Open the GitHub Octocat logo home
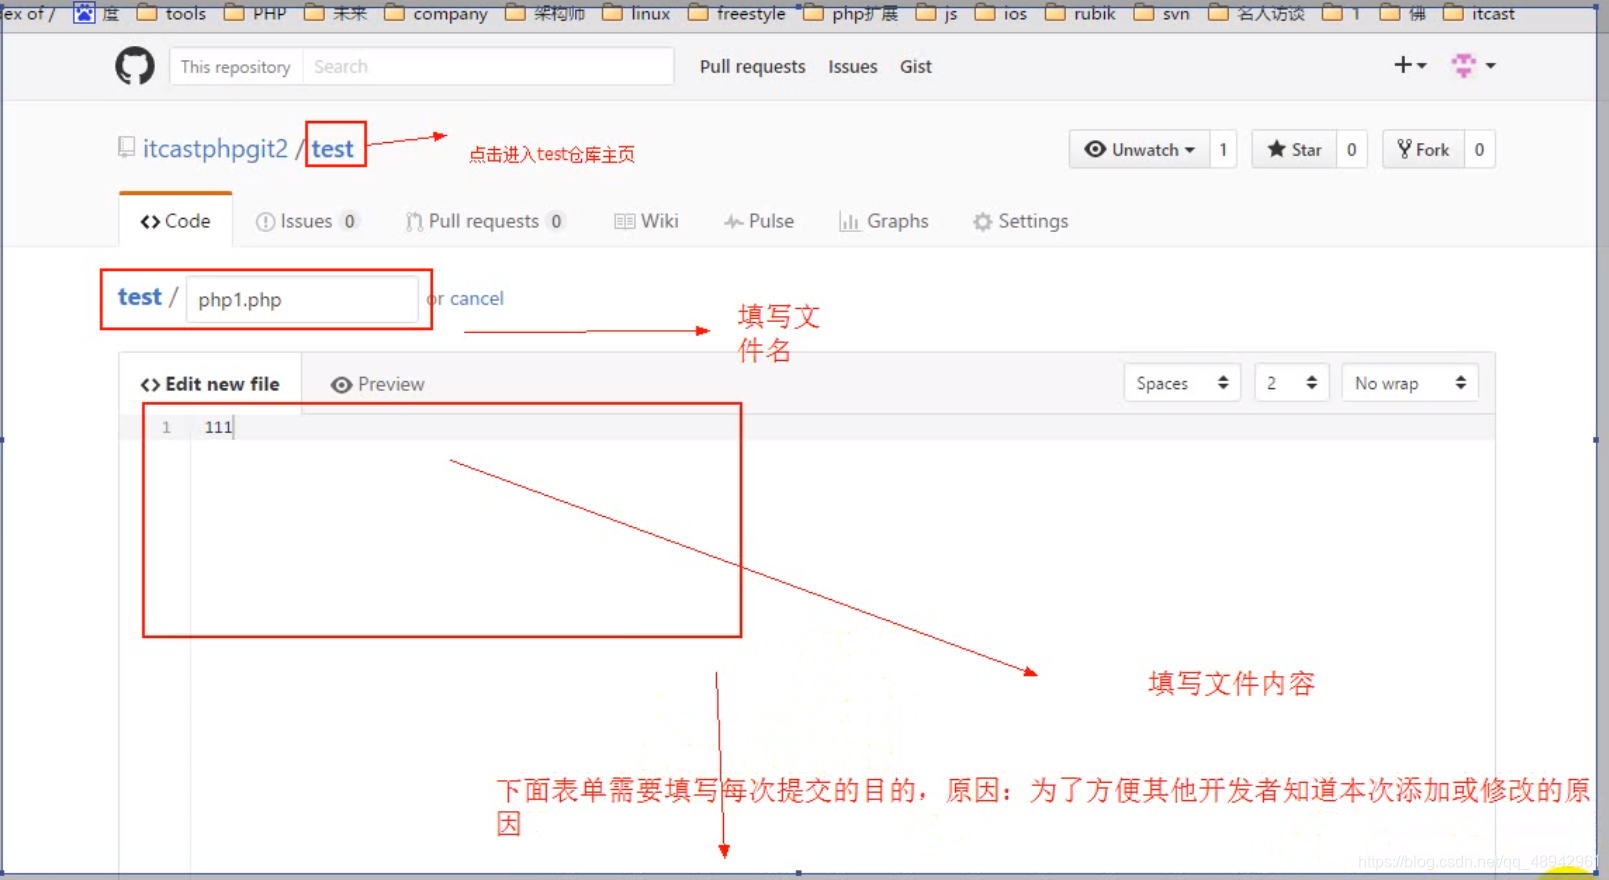 (135, 66)
